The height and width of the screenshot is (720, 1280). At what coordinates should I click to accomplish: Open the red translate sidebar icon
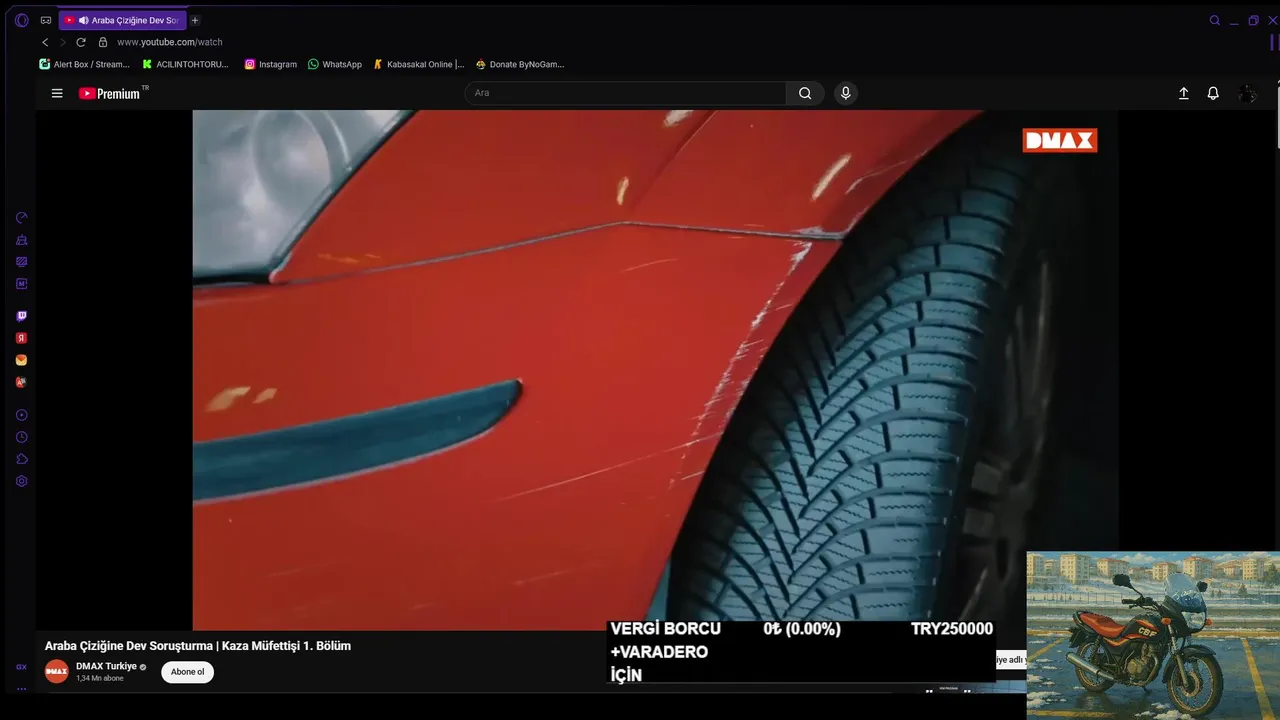[x=21, y=382]
